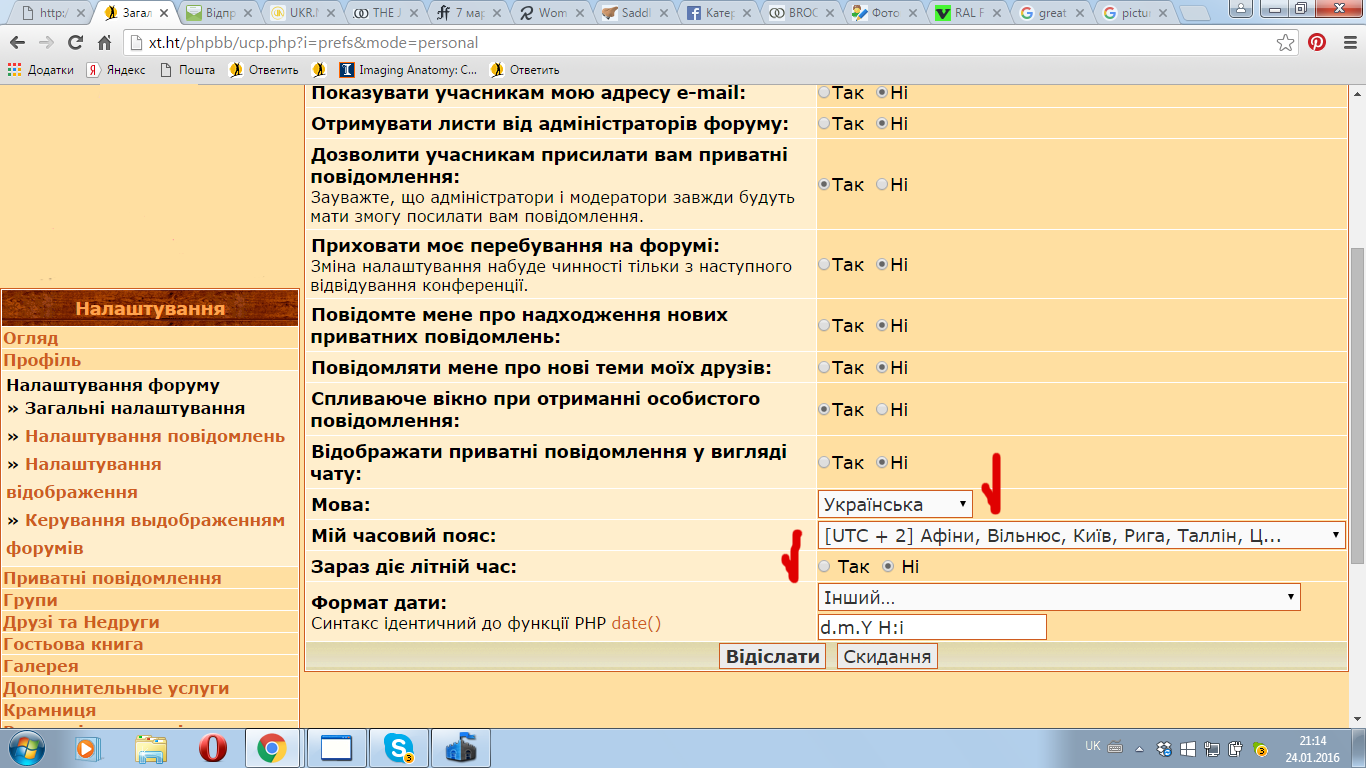Open the language dropdown showing Українська
The height and width of the screenshot is (768, 1366).
pyautogui.click(x=895, y=505)
